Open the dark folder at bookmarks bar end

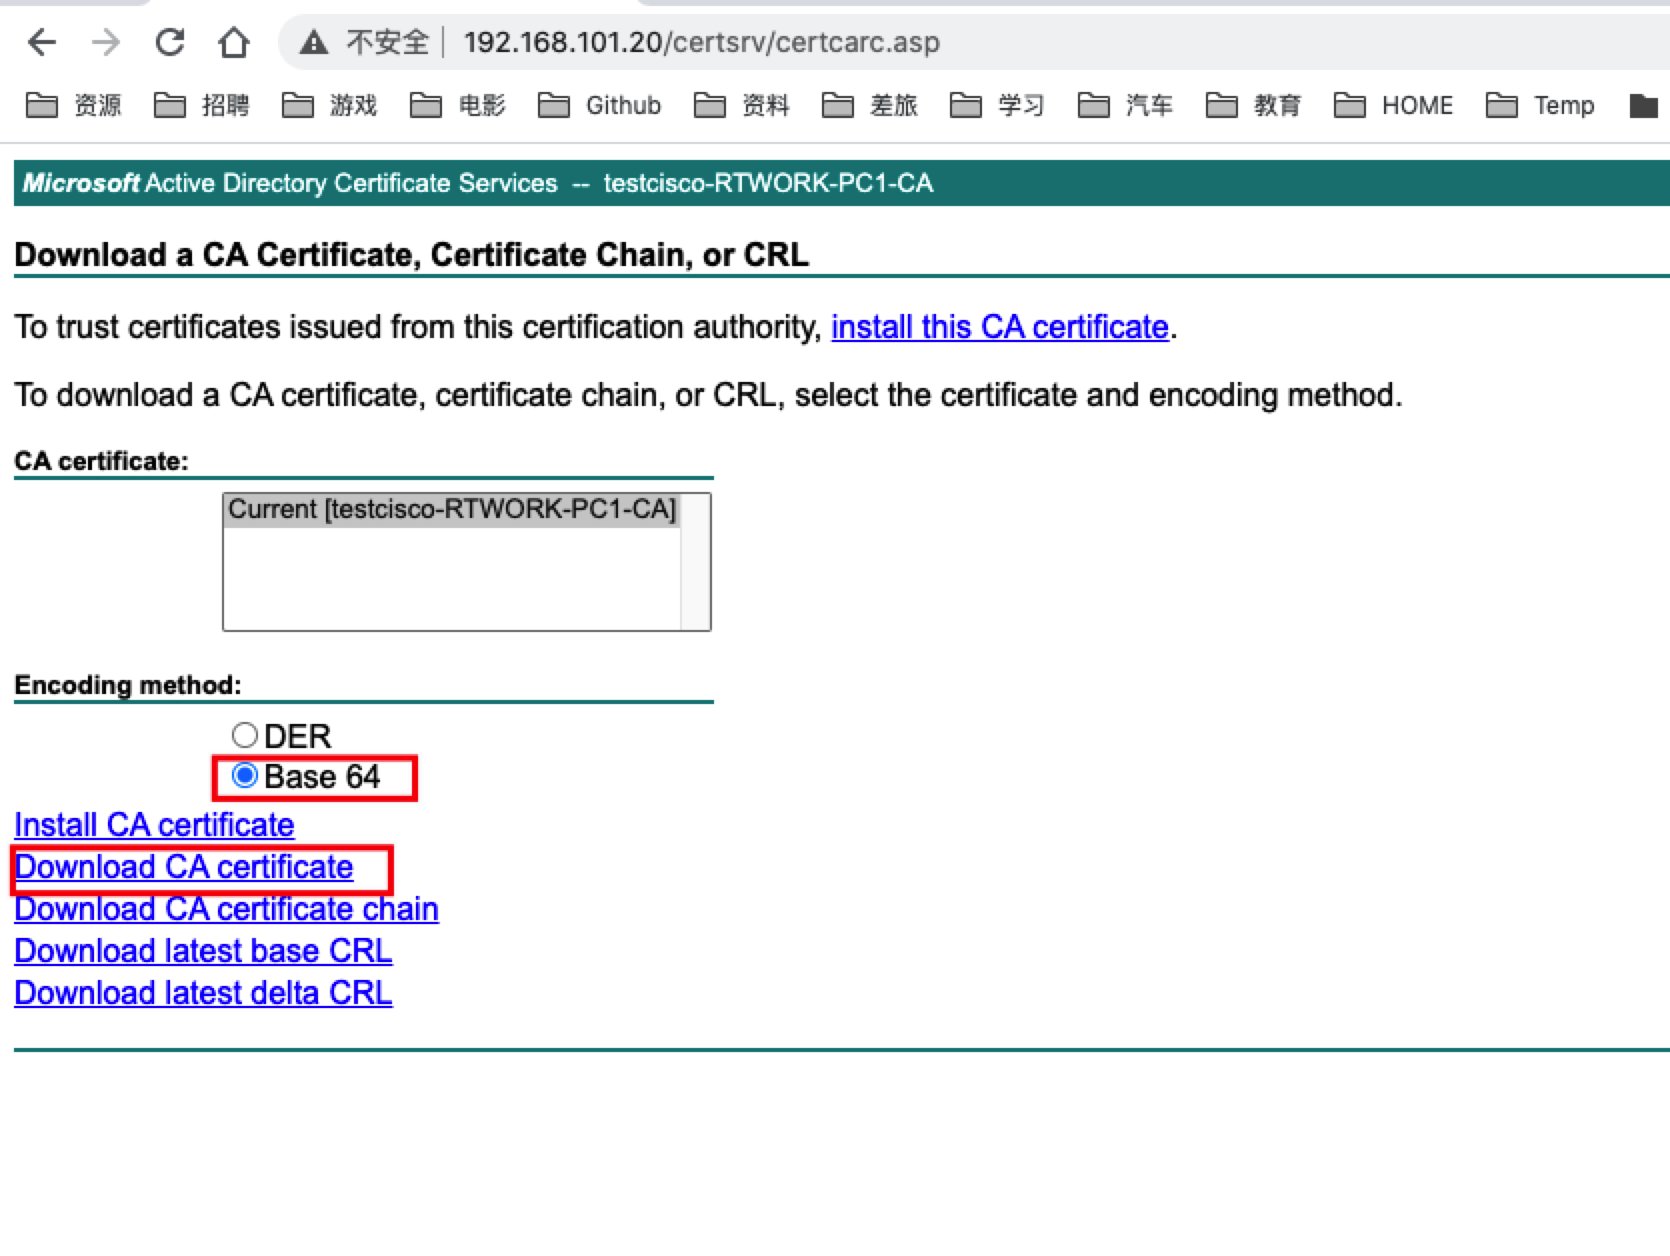pyautogui.click(x=1643, y=105)
